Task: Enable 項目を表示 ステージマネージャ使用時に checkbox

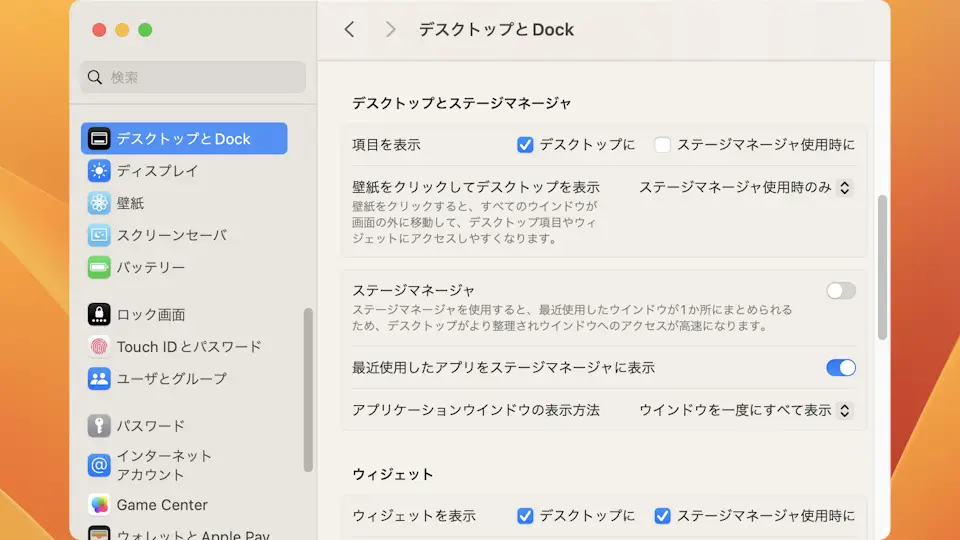Action: (x=662, y=145)
